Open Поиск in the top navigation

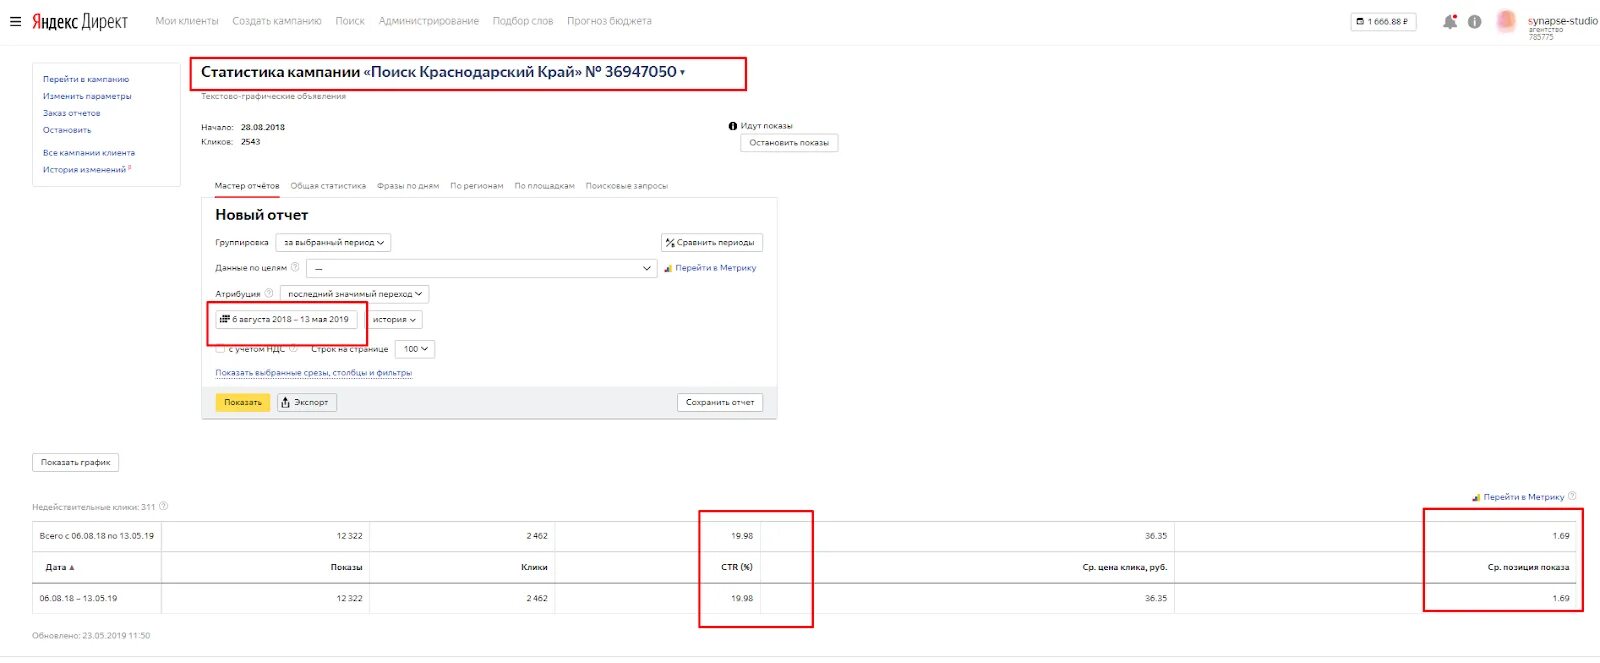pyautogui.click(x=350, y=21)
